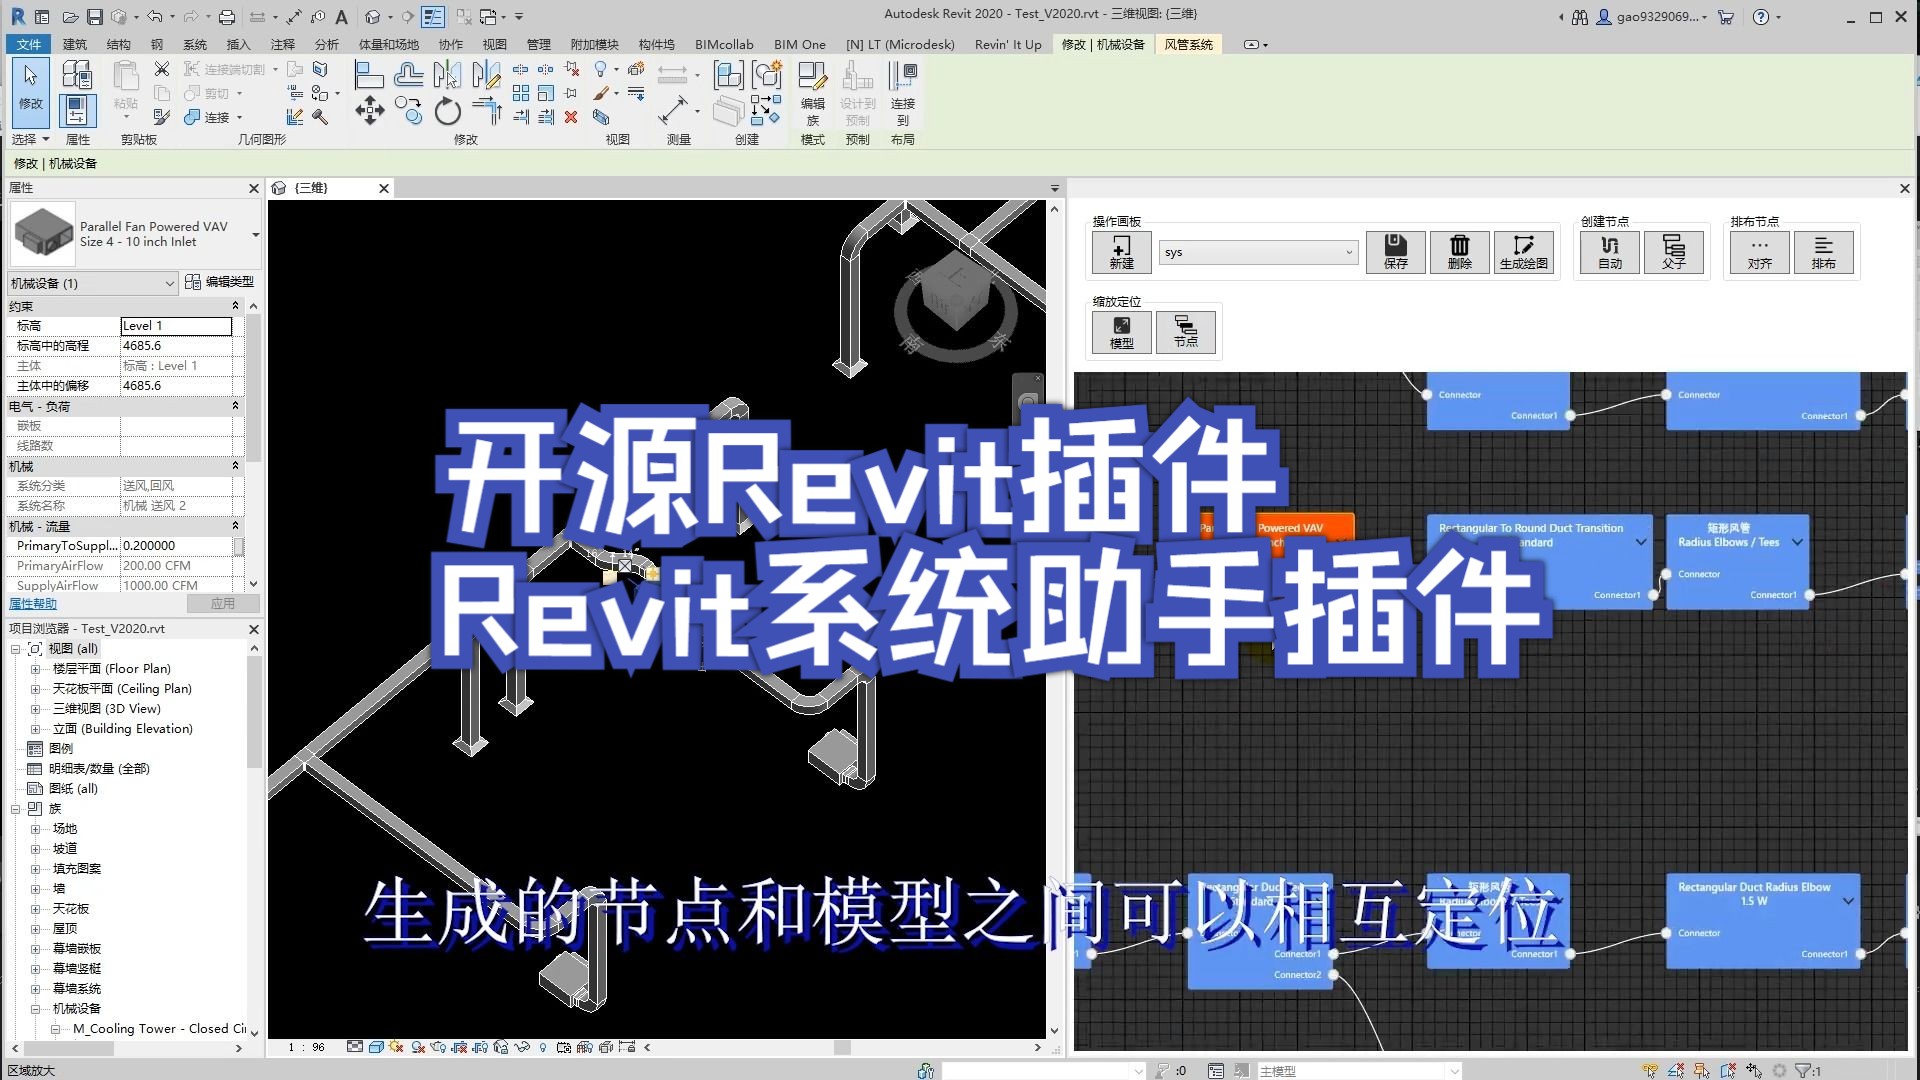Click the Visual Style cube icon in view bar

376,1047
